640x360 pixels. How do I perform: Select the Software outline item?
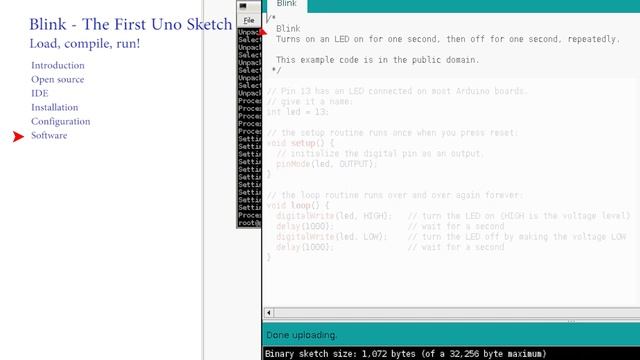click(49, 136)
